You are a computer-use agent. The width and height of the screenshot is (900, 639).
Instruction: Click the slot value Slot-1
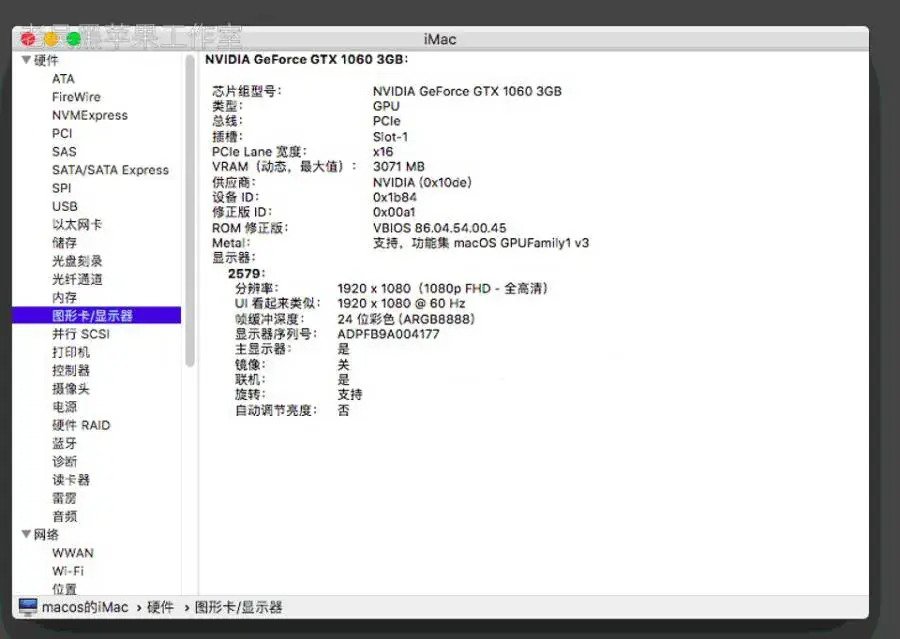(x=390, y=137)
